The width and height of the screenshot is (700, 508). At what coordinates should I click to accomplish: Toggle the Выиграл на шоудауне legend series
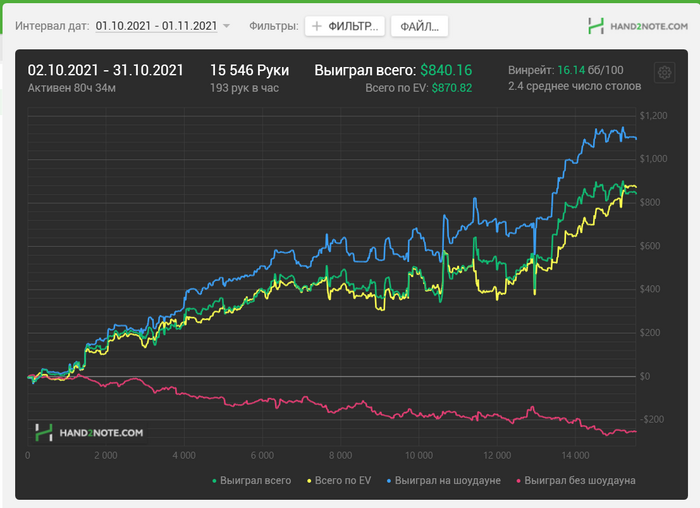443,480
